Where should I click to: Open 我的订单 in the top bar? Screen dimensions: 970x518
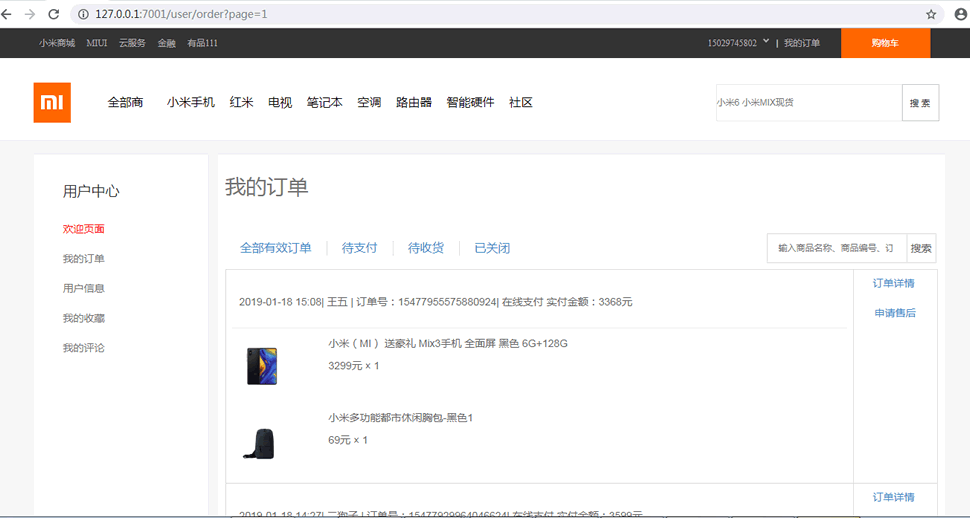coord(802,43)
